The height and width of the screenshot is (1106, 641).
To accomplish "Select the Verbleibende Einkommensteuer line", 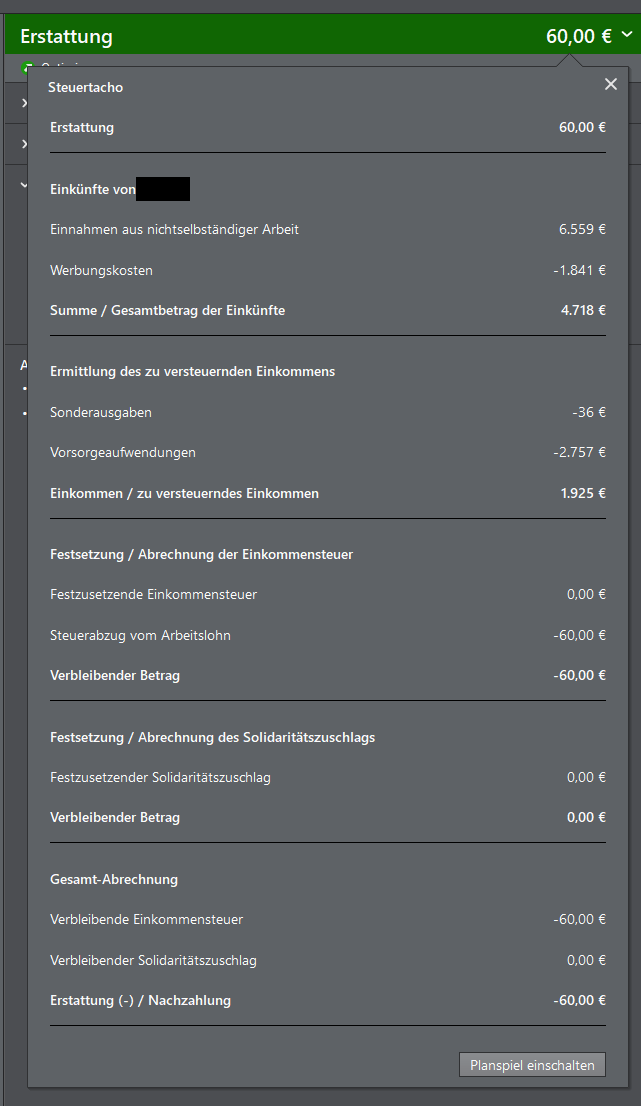I will (146, 919).
